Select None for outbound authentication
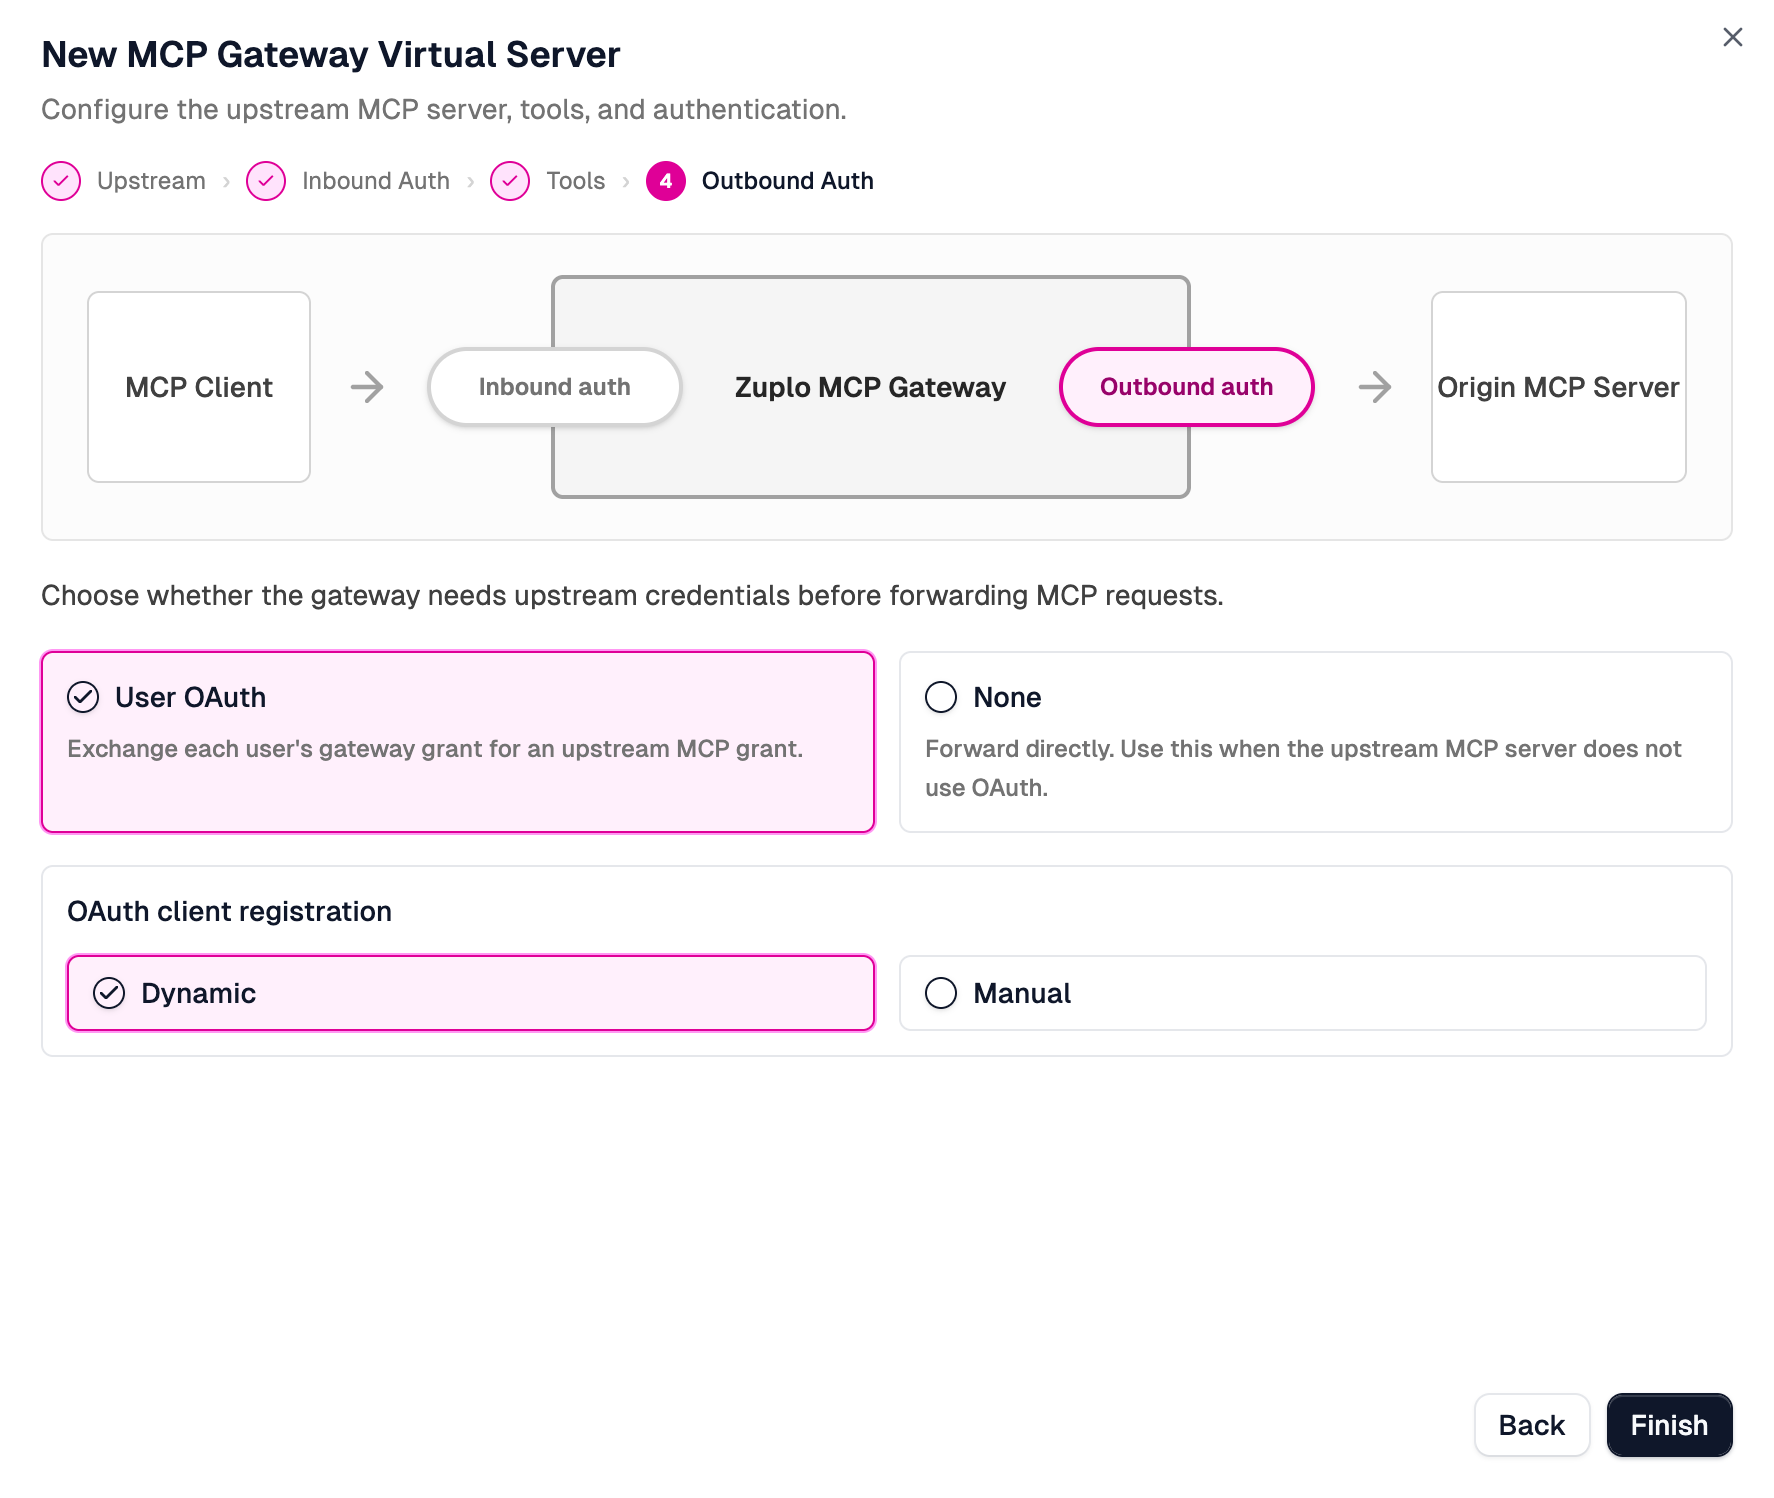This screenshot has width=1774, height=1498. (x=1315, y=742)
